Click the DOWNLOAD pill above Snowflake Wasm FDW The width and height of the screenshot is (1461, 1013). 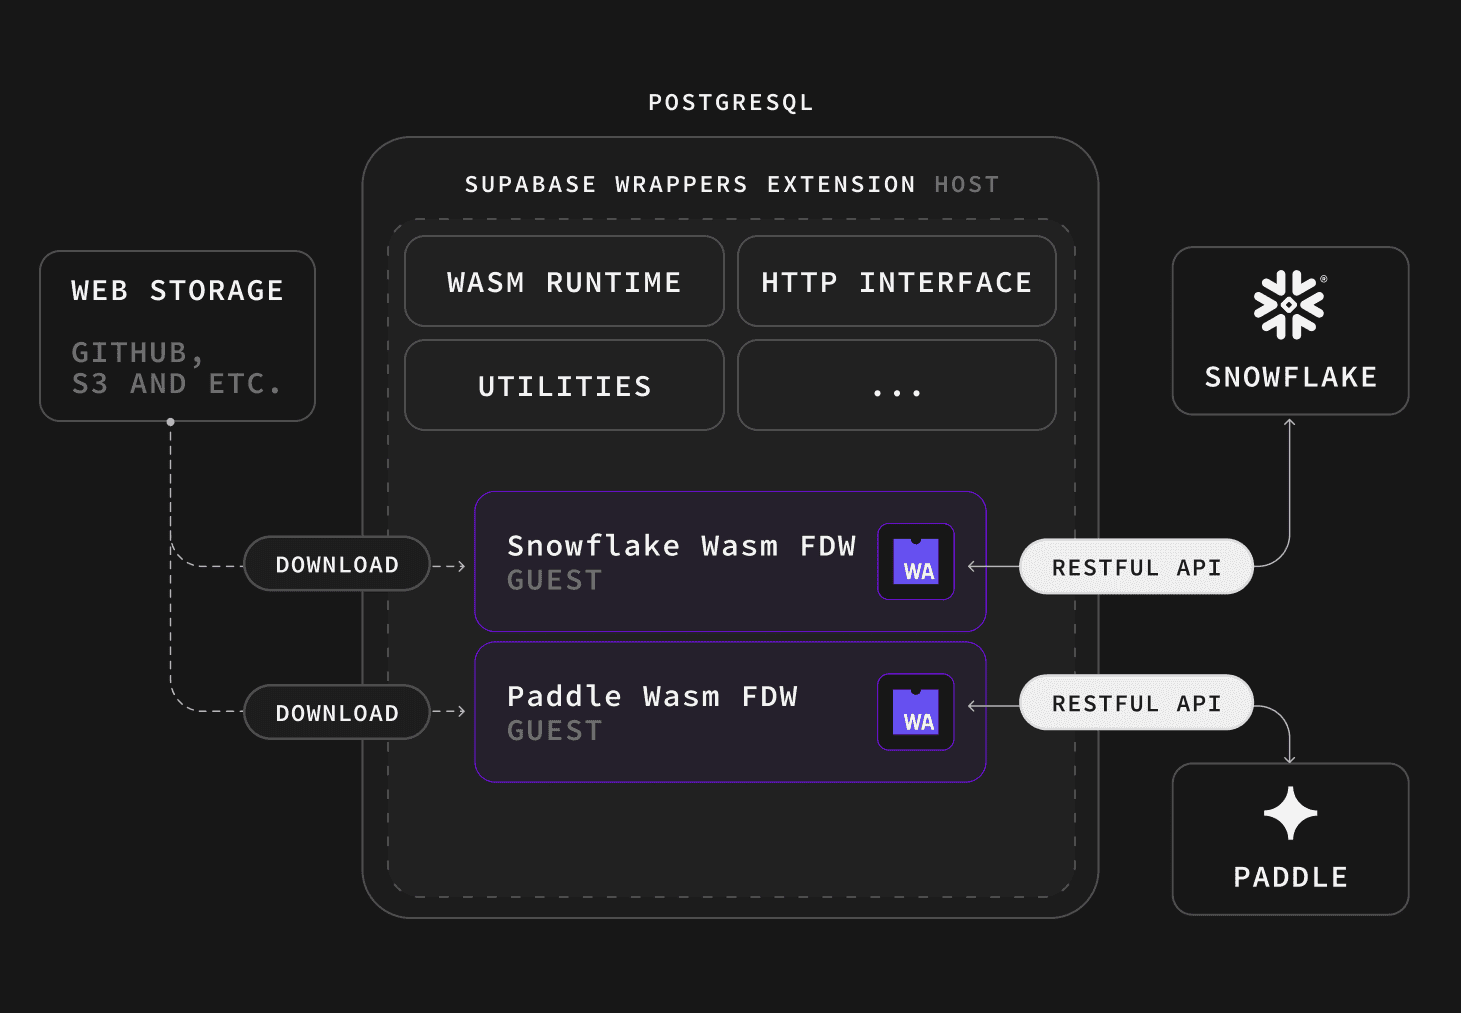pos(336,563)
